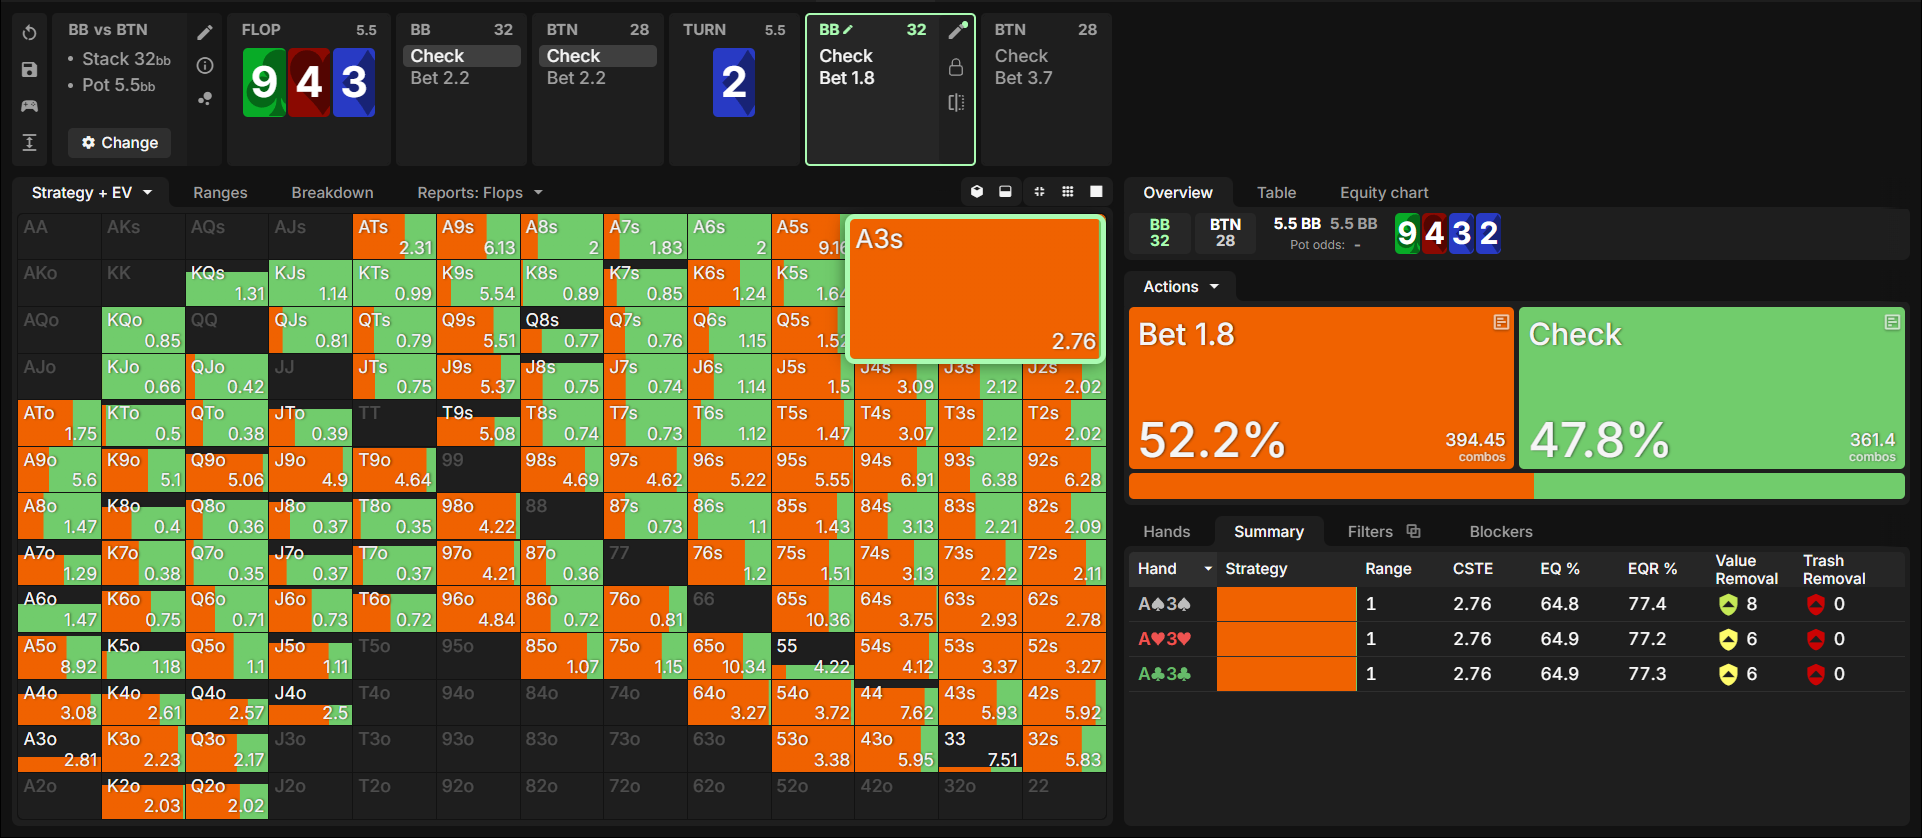
Task: Switch to the Equity chart tab
Action: [1384, 193]
